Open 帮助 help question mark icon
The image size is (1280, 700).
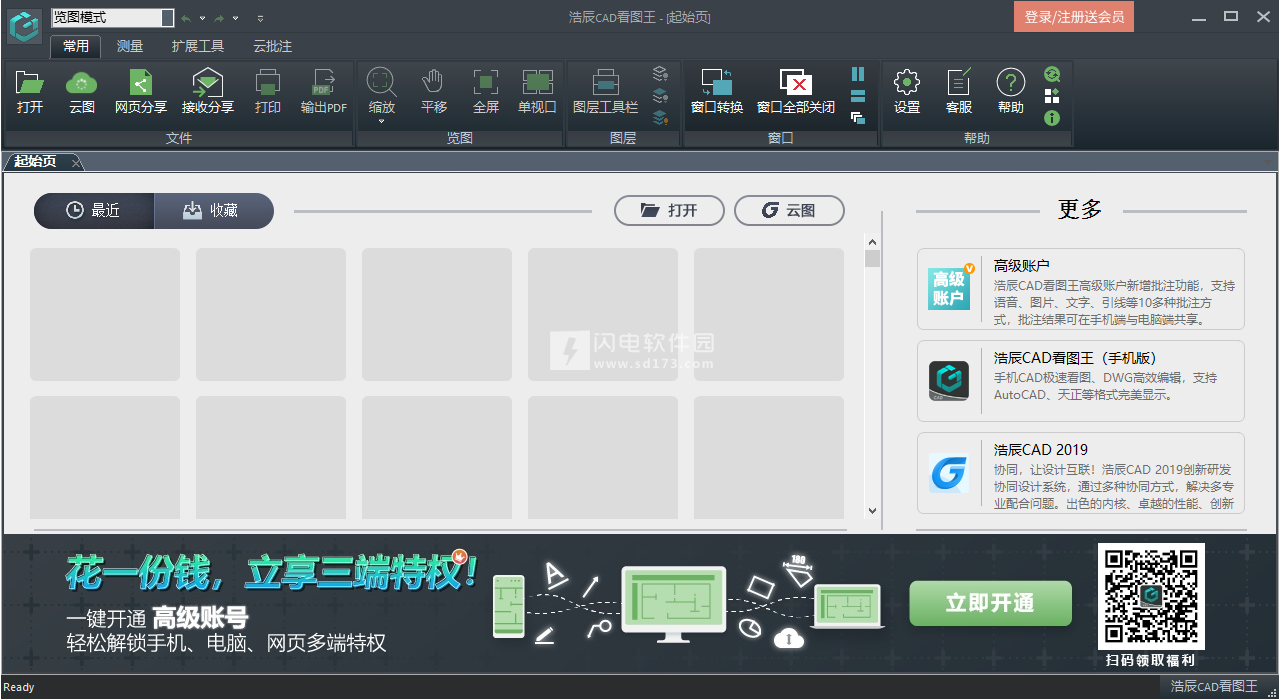(x=1011, y=92)
